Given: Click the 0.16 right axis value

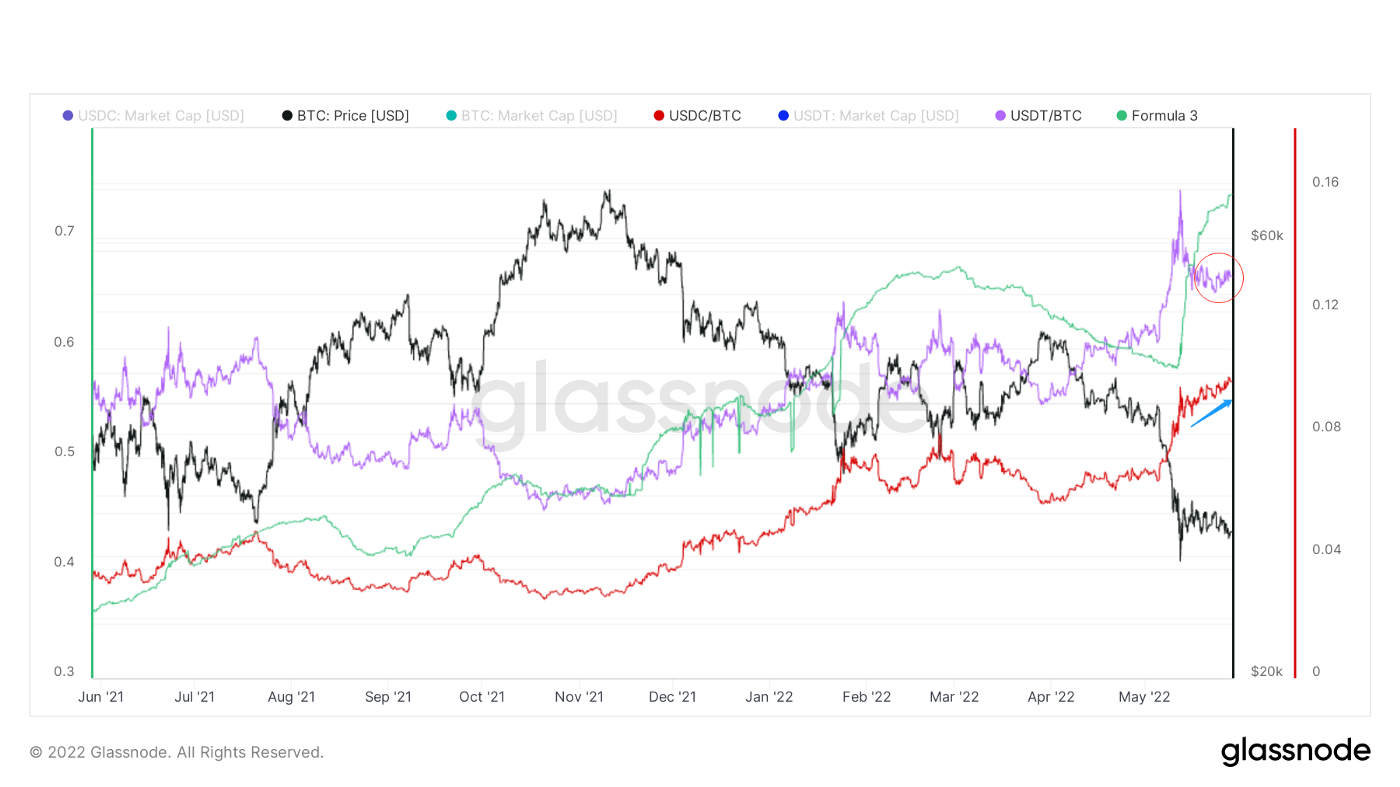Looking at the screenshot, I should point(1325,182).
